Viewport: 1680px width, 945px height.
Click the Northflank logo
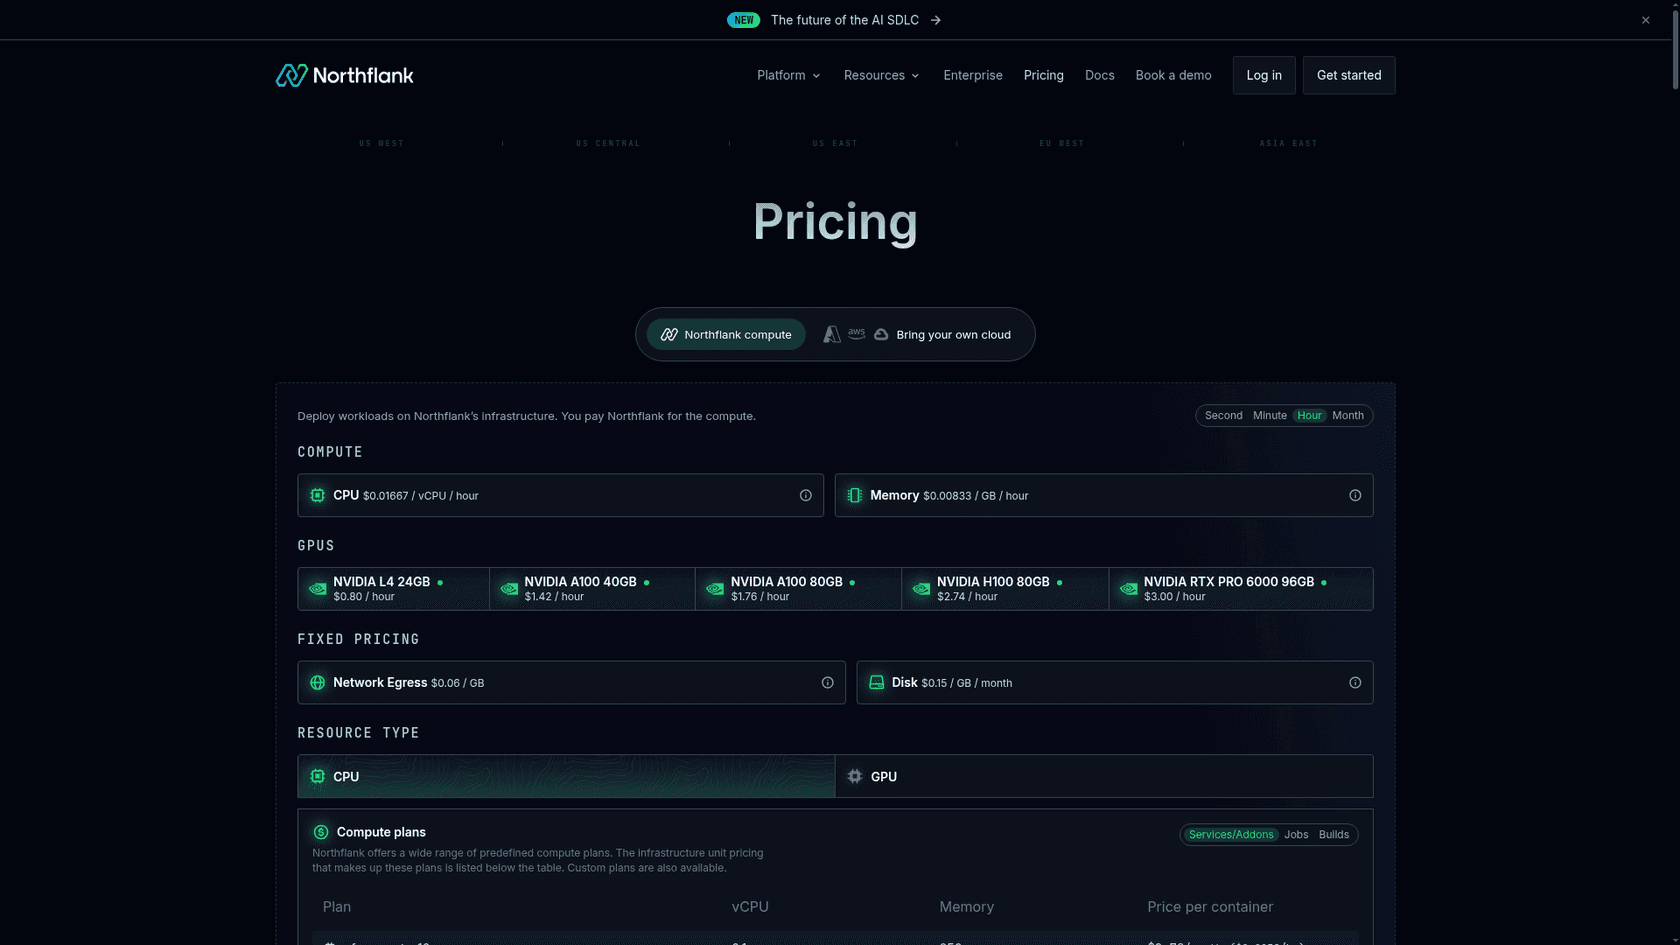(x=345, y=75)
